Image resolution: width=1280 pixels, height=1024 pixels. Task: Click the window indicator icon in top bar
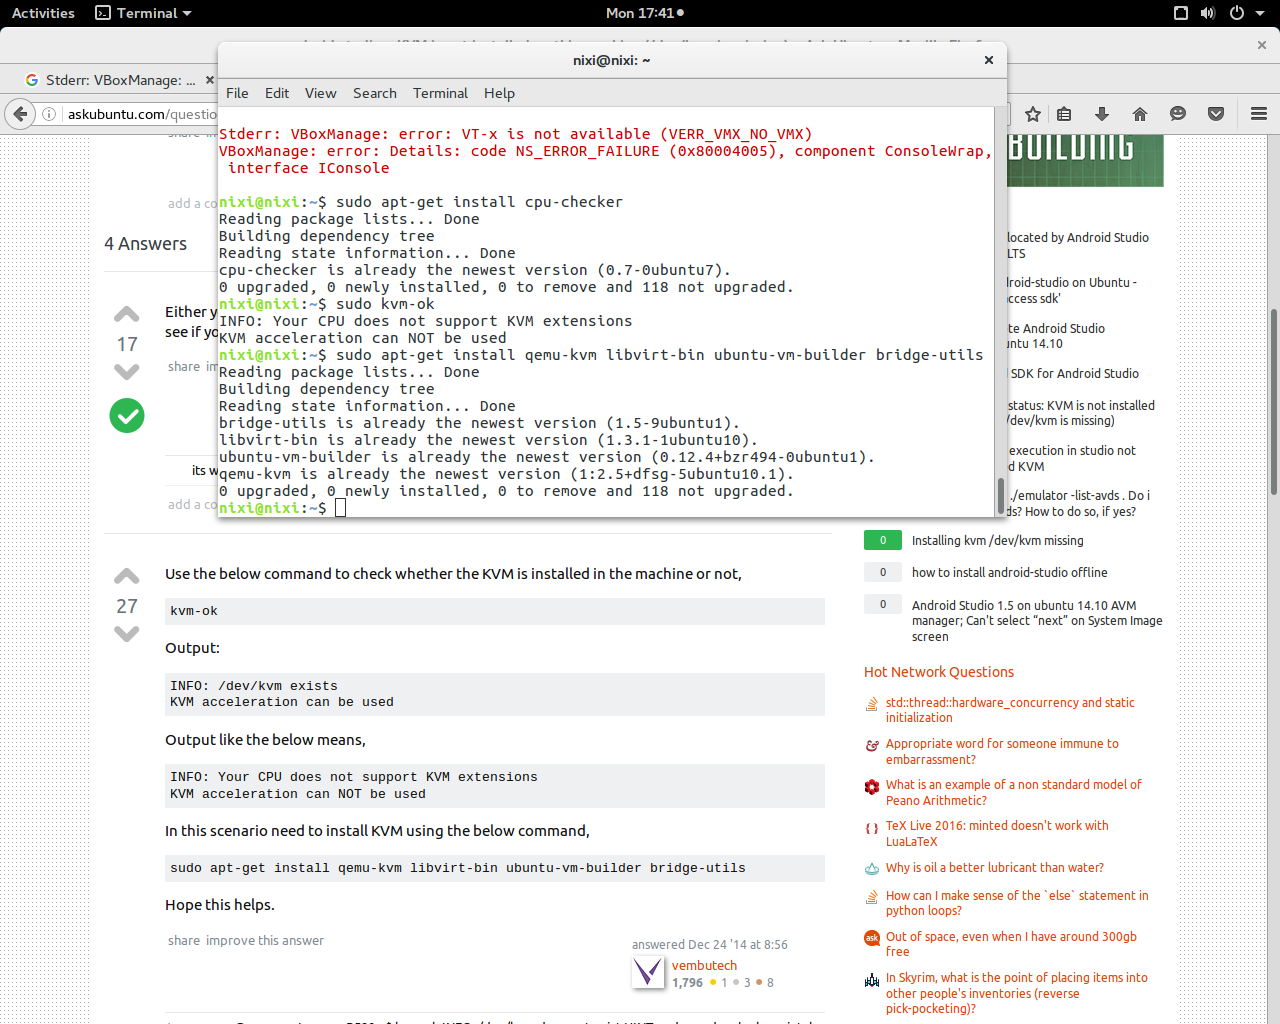point(1181,13)
